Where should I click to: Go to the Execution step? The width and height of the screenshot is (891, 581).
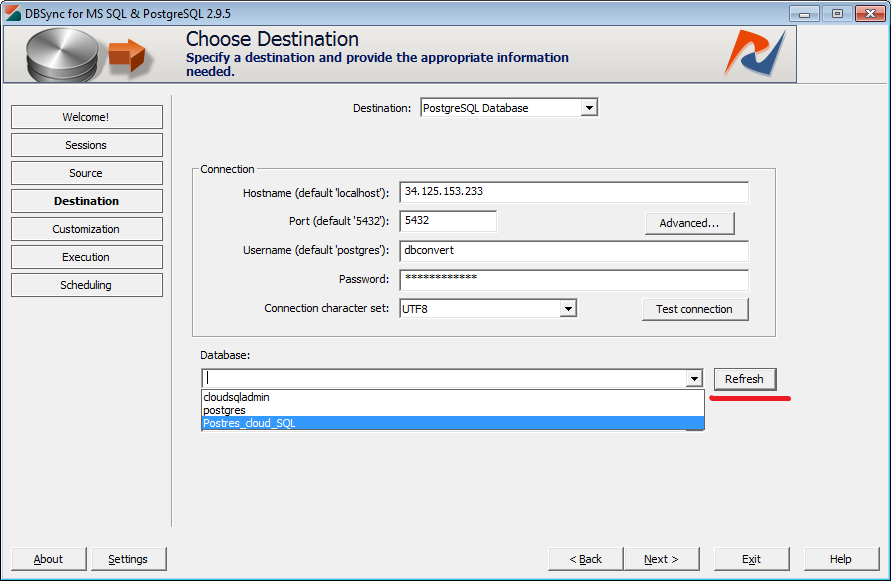(x=86, y=257)
